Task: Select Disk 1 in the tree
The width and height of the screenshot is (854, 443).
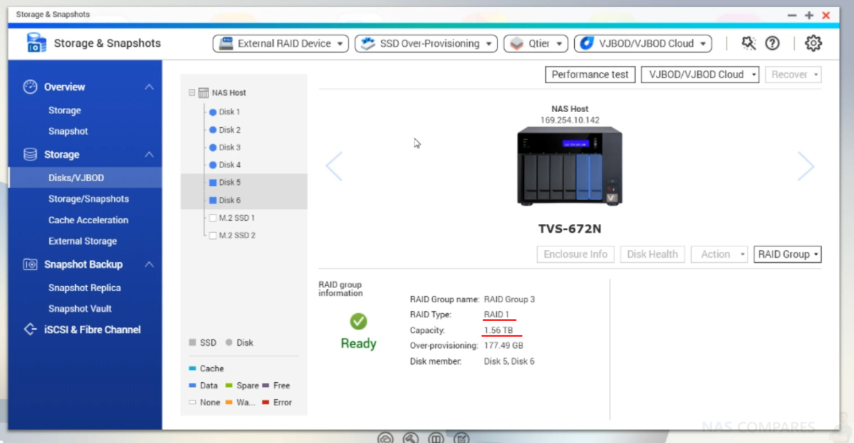Action: coord(229,112)
